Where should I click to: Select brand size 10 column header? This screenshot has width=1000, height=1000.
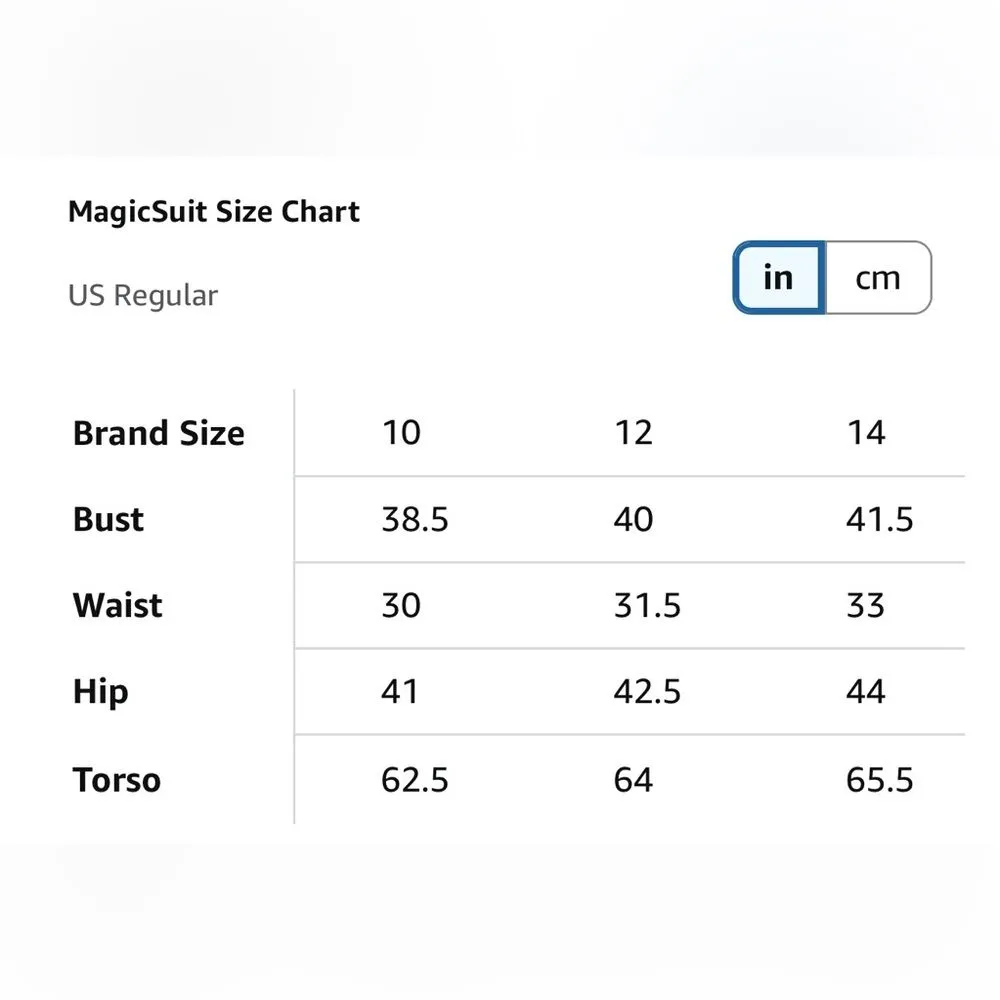pos(401,433)
